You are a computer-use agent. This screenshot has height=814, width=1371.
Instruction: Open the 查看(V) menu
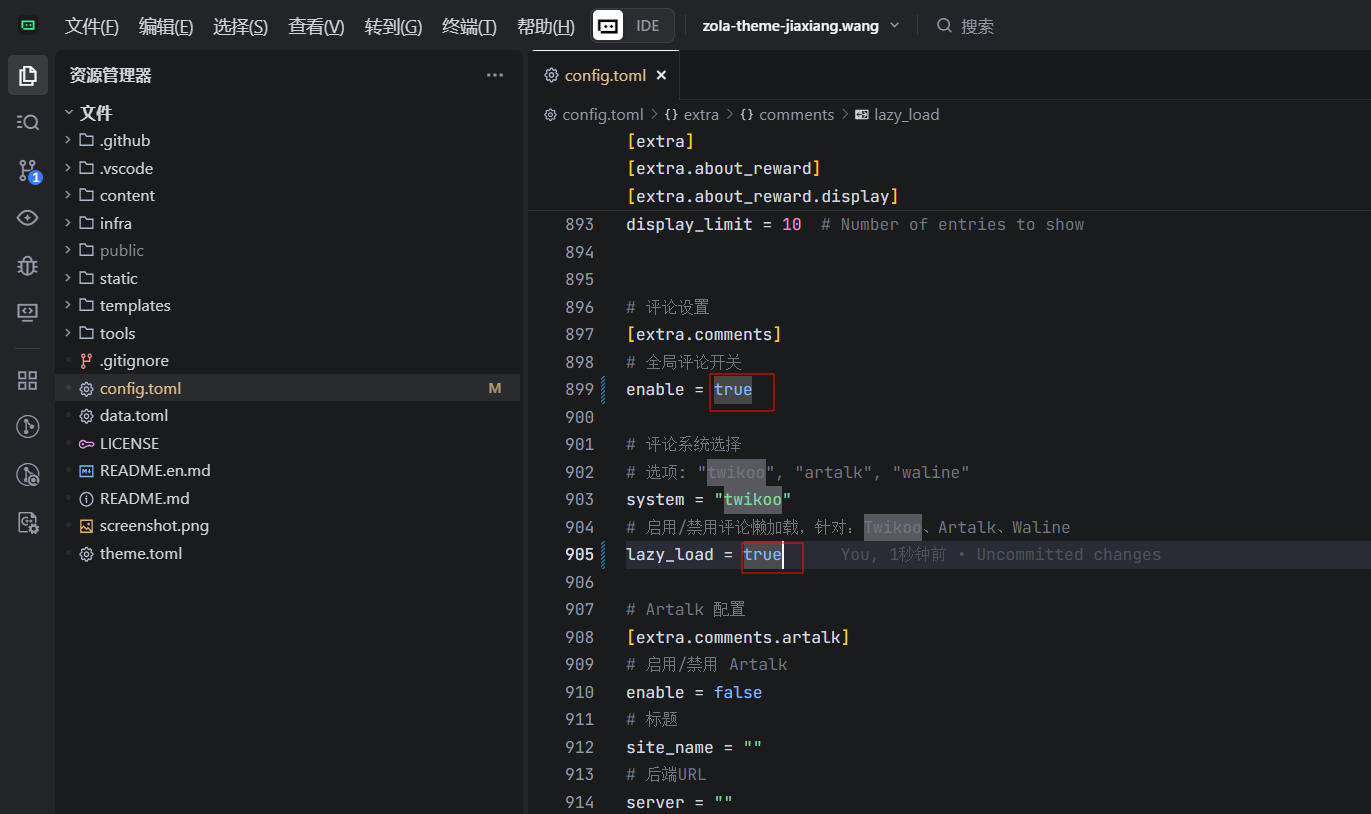316,27
